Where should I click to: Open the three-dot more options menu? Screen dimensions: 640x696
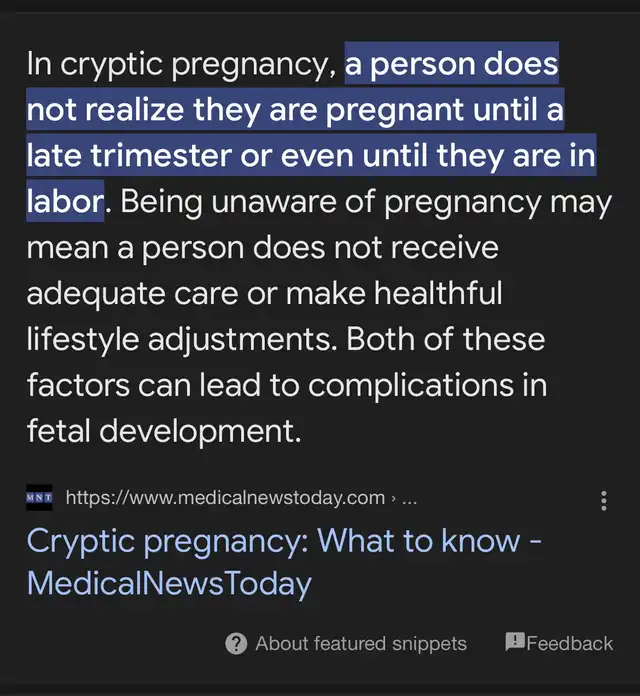pos(603,501)
